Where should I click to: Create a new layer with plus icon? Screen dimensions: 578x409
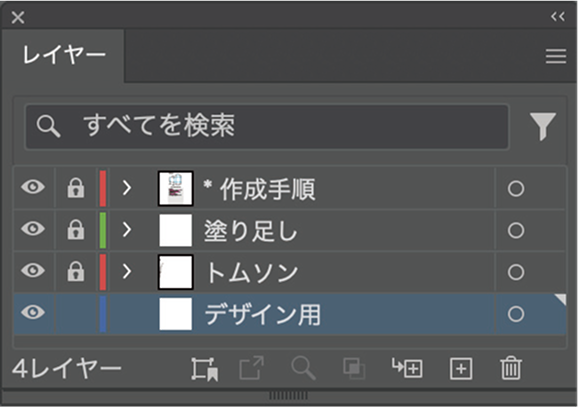coord(461,368)
